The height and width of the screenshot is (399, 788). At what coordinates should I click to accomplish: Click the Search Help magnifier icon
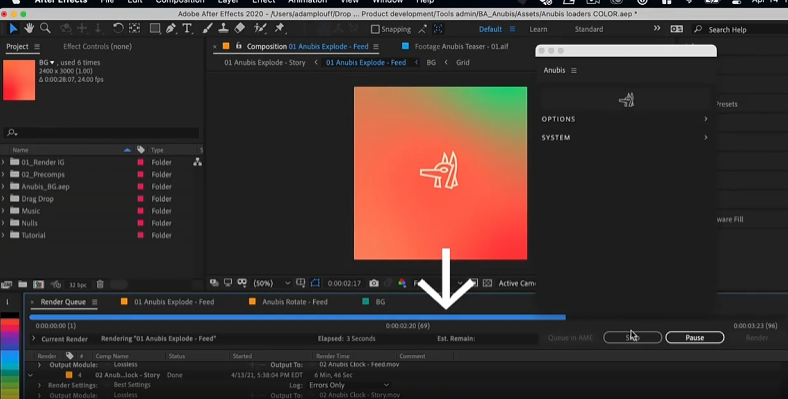point(698,29)
